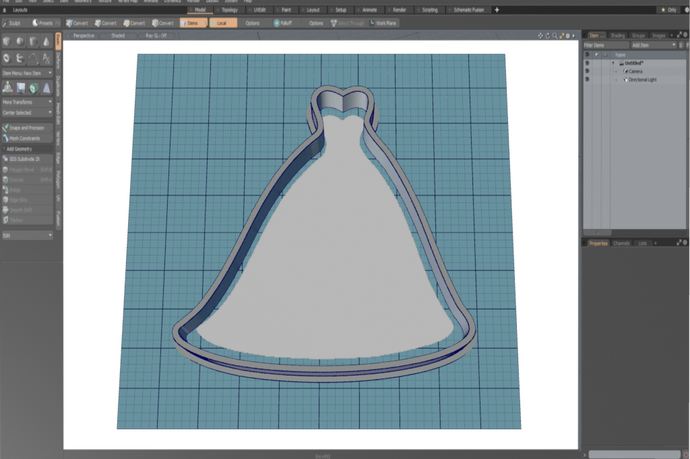Select the Teapot primitive tool

[20, 58]
